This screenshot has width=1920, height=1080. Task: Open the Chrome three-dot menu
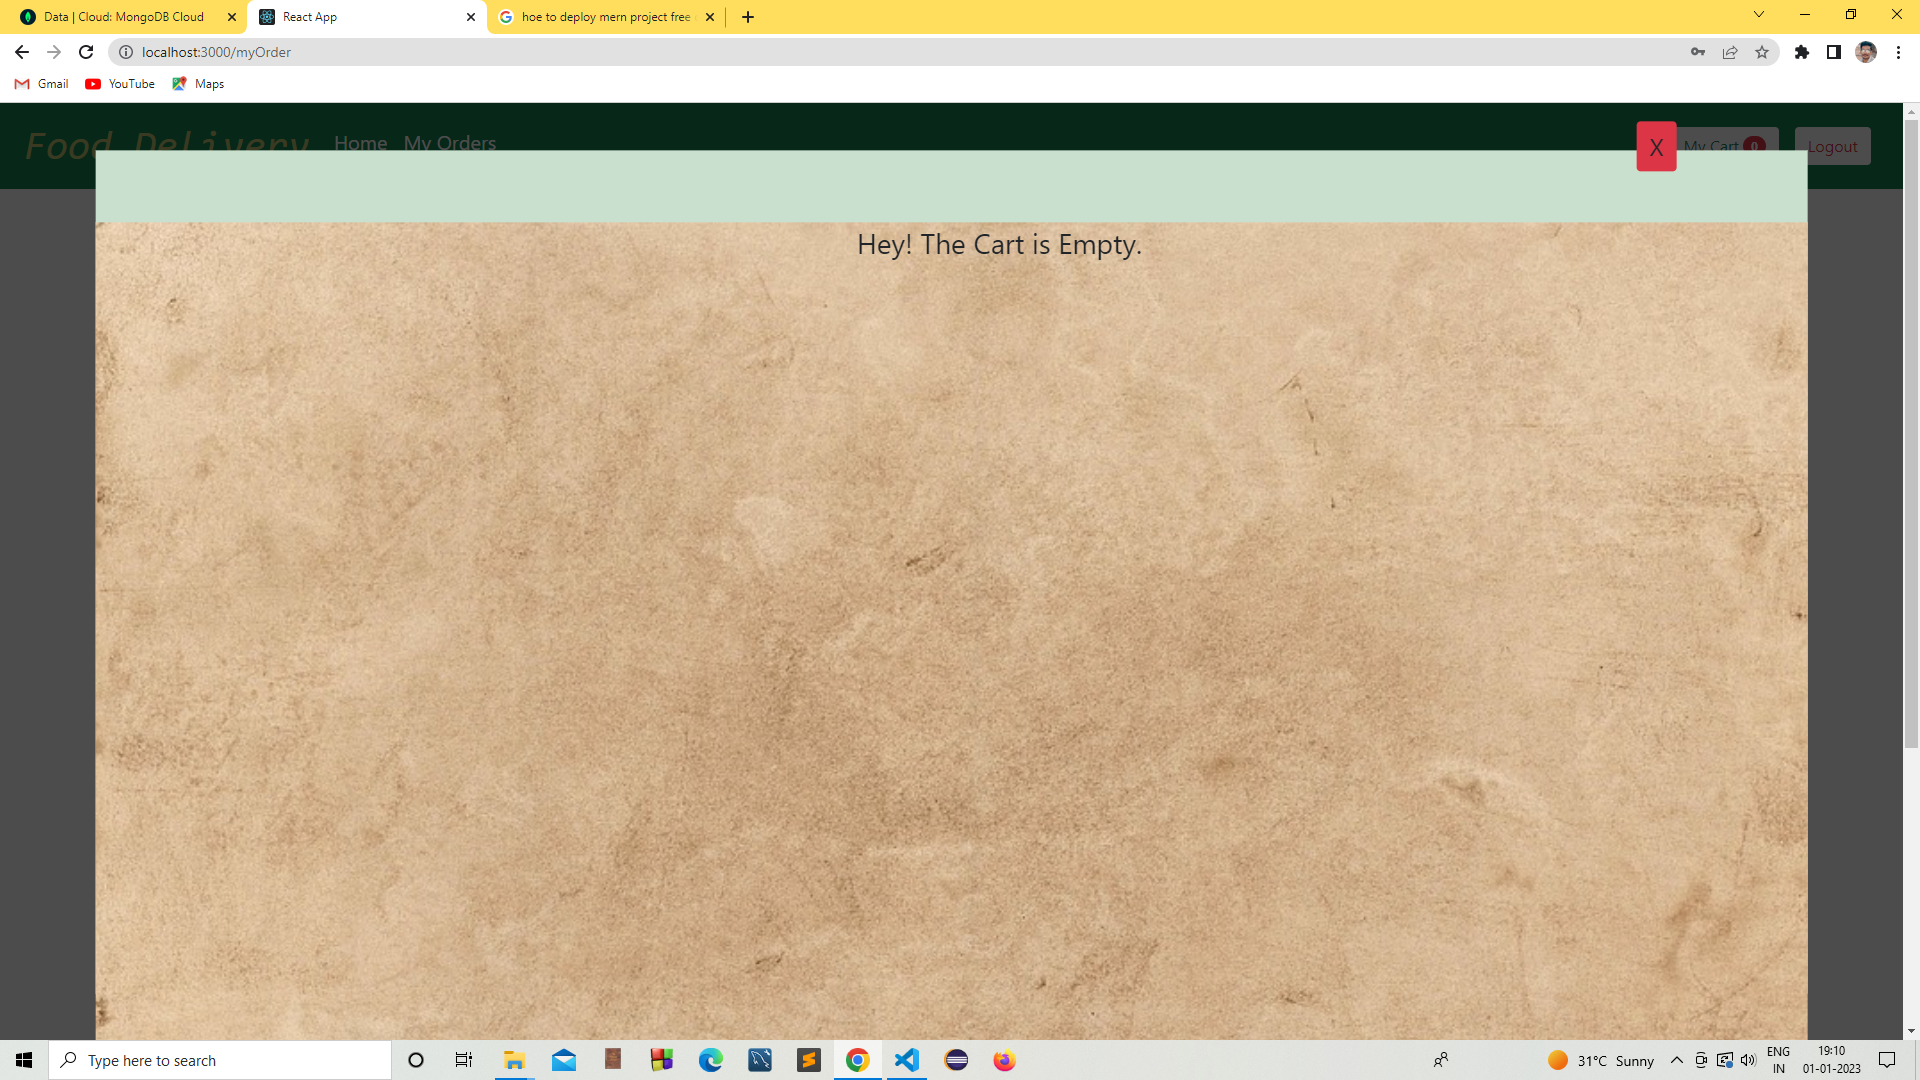[x=1898, y=52]
